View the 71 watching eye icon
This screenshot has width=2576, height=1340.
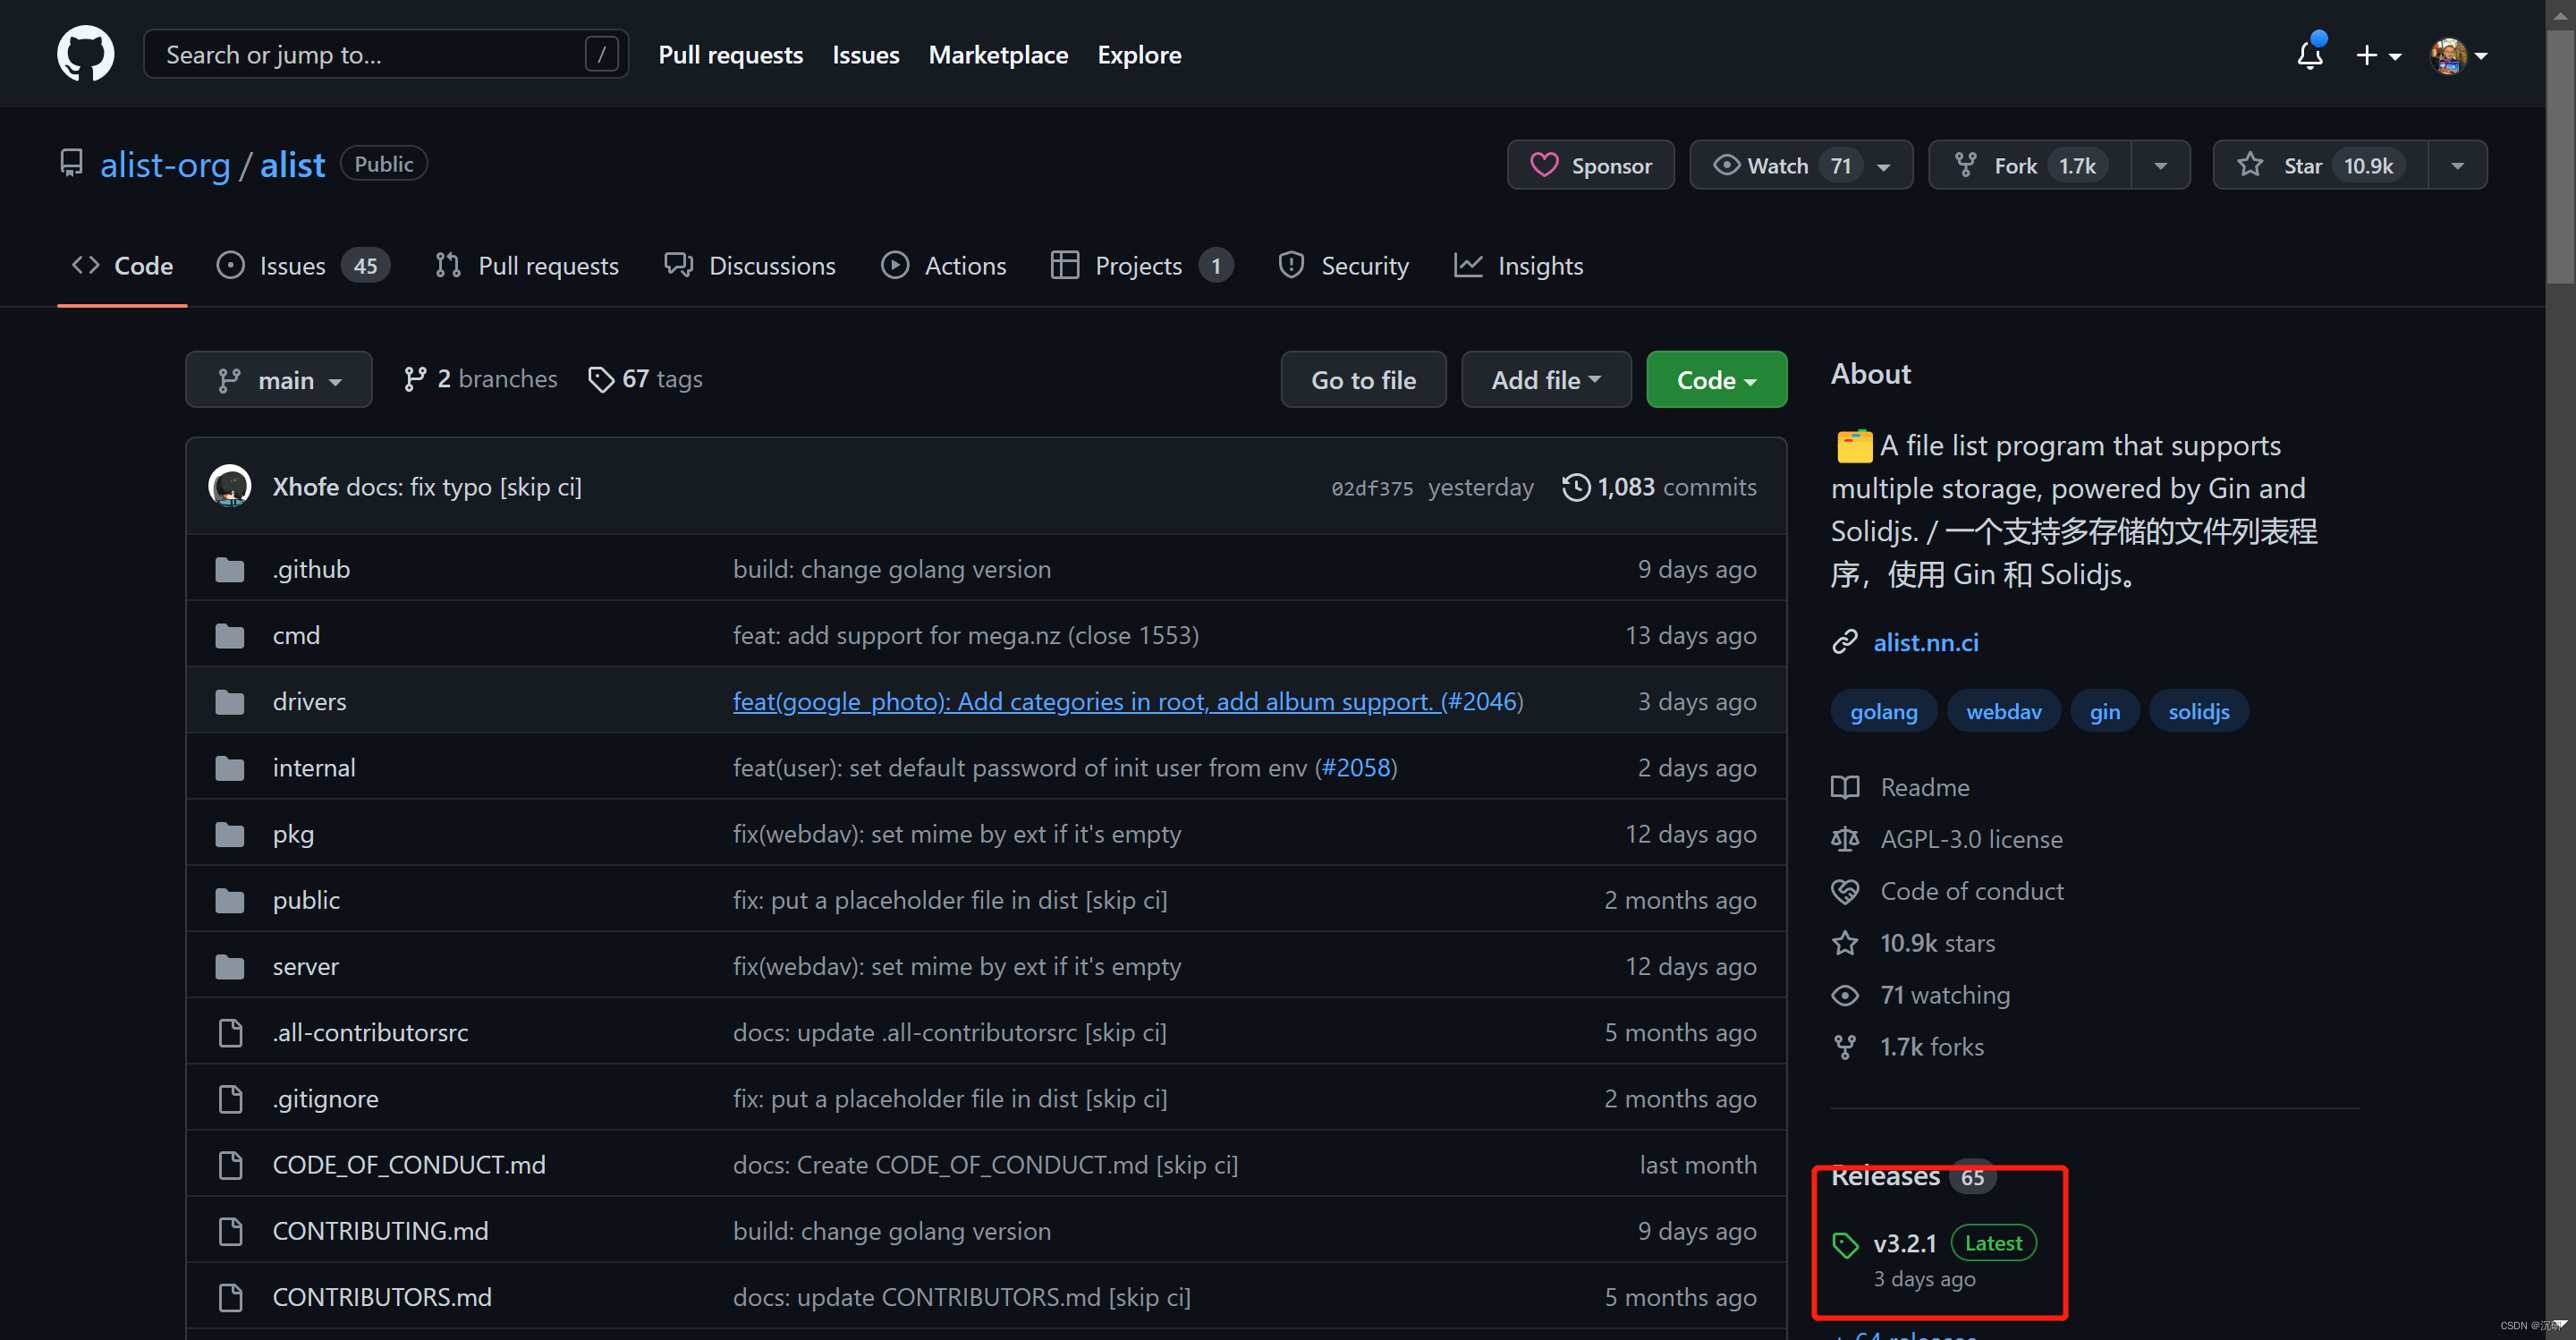tap(1845, 995)
